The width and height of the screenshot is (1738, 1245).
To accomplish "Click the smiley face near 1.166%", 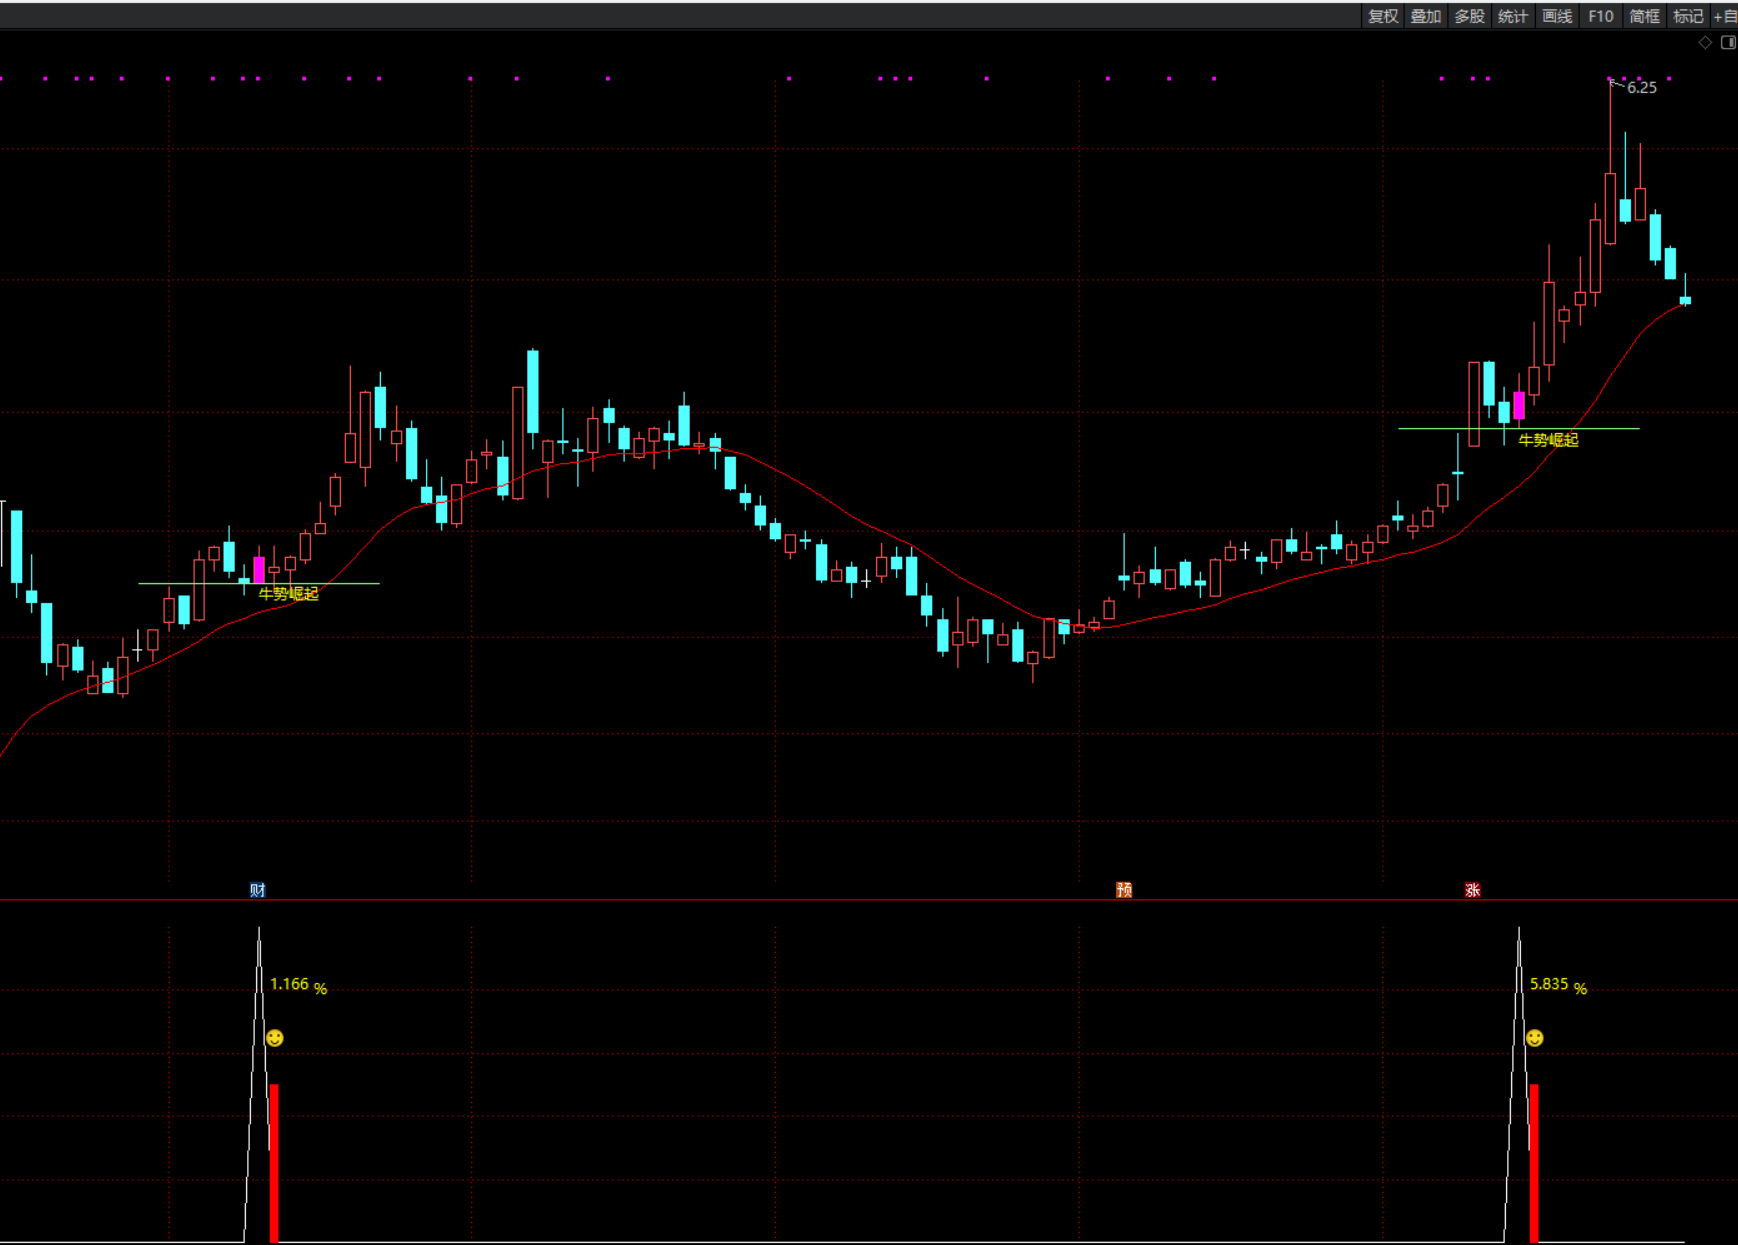I will [x=275, y=1038].
